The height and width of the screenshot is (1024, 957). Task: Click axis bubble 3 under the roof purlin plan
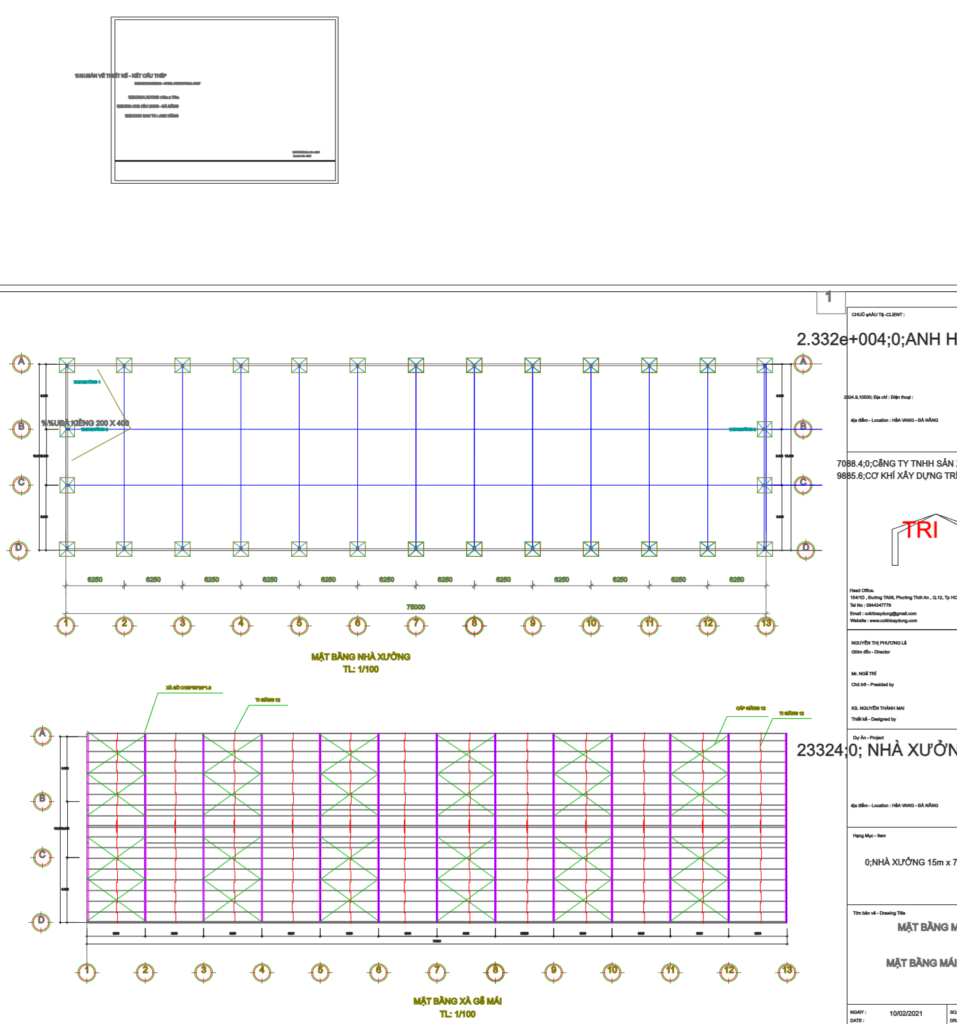click(204, 972)
